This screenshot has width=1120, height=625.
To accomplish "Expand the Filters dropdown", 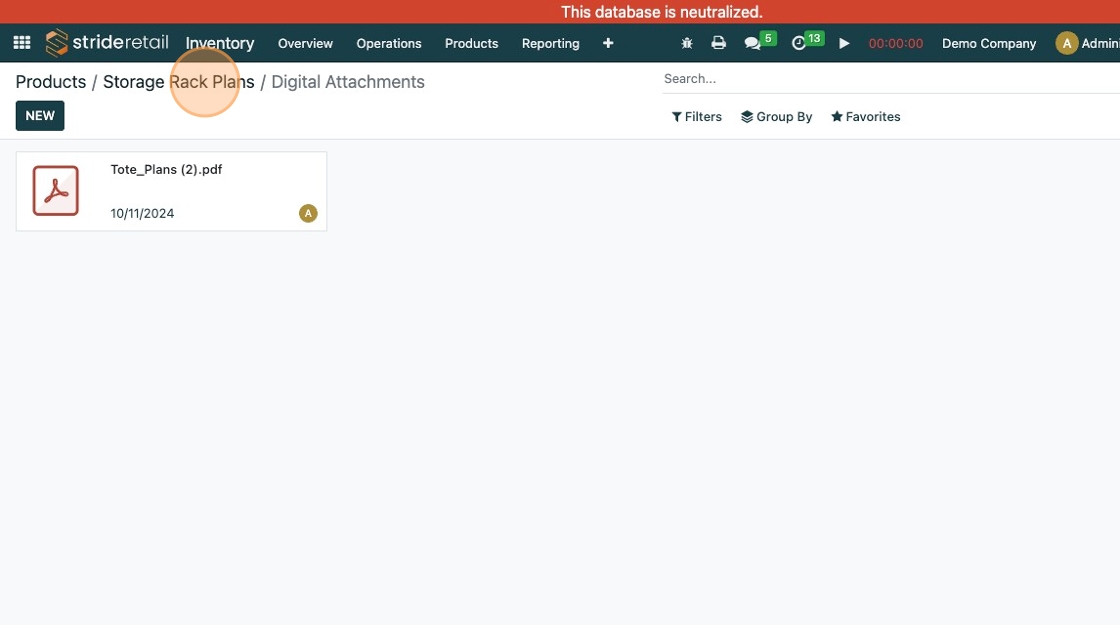I will (696, 116).
